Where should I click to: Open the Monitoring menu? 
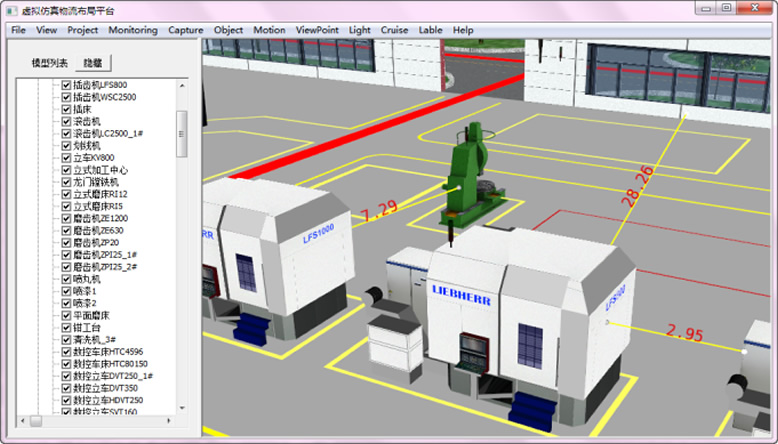pos(133,30)
